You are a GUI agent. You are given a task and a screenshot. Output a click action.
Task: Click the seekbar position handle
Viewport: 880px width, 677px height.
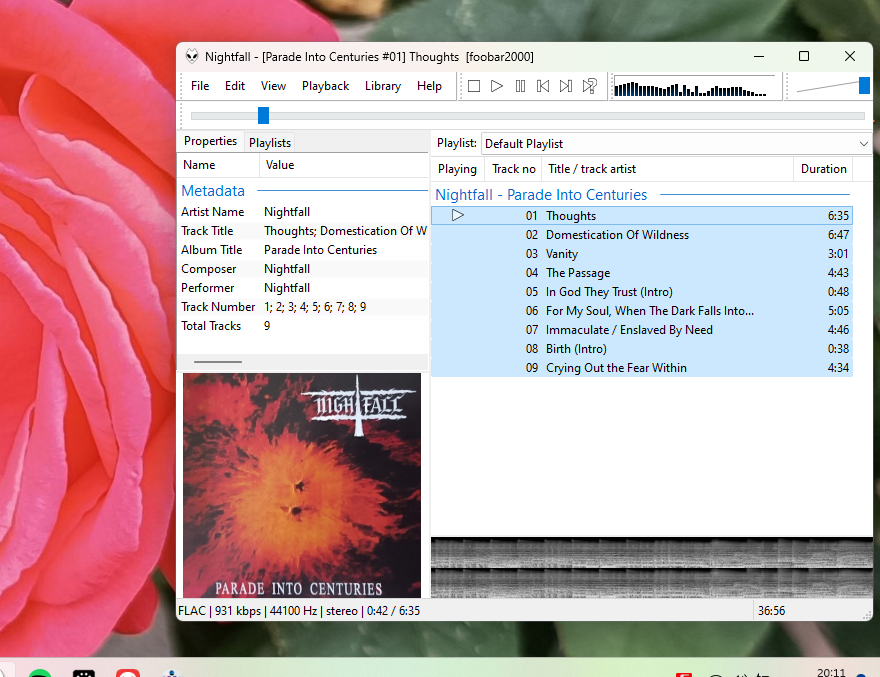(263, 116)
